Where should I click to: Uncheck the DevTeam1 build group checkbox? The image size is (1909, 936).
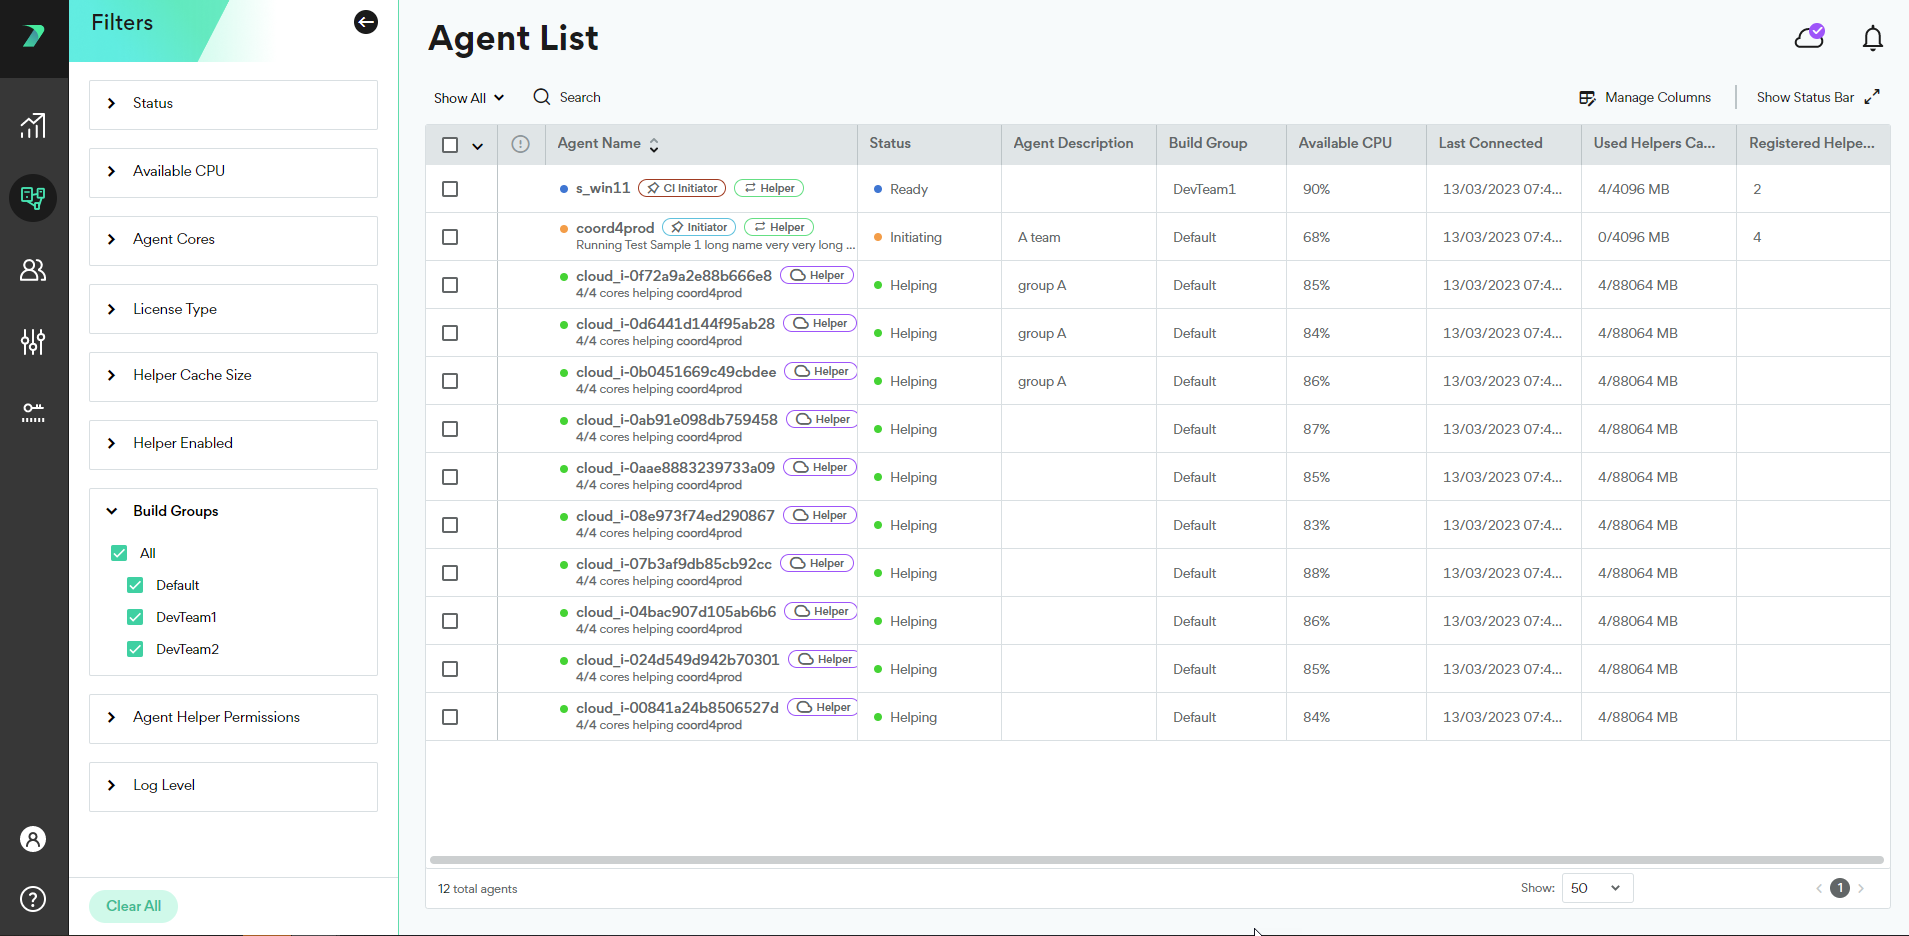click(x=135, y=617)
